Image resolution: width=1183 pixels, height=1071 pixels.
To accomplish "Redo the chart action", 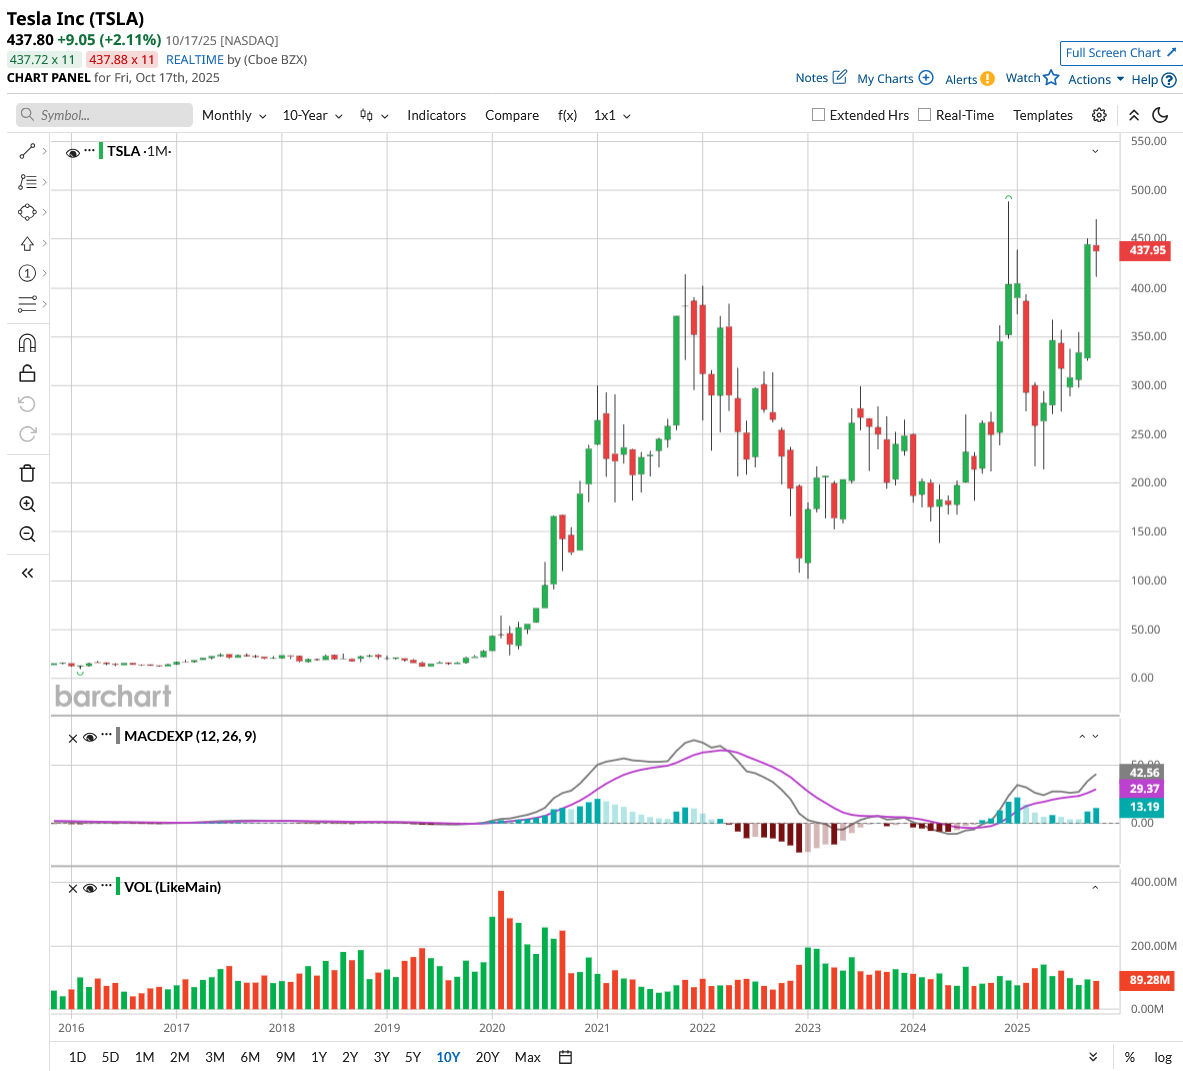I will pos(27,434).
